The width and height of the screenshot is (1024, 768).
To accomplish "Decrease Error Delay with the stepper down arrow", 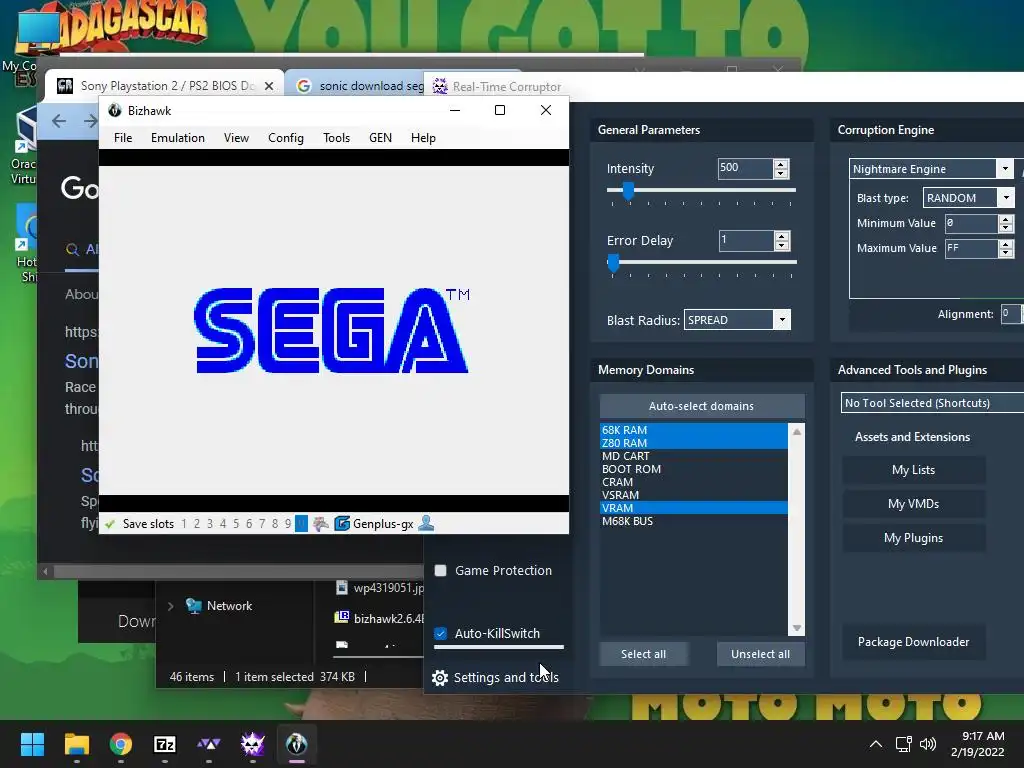I will [x=782, y=245].
